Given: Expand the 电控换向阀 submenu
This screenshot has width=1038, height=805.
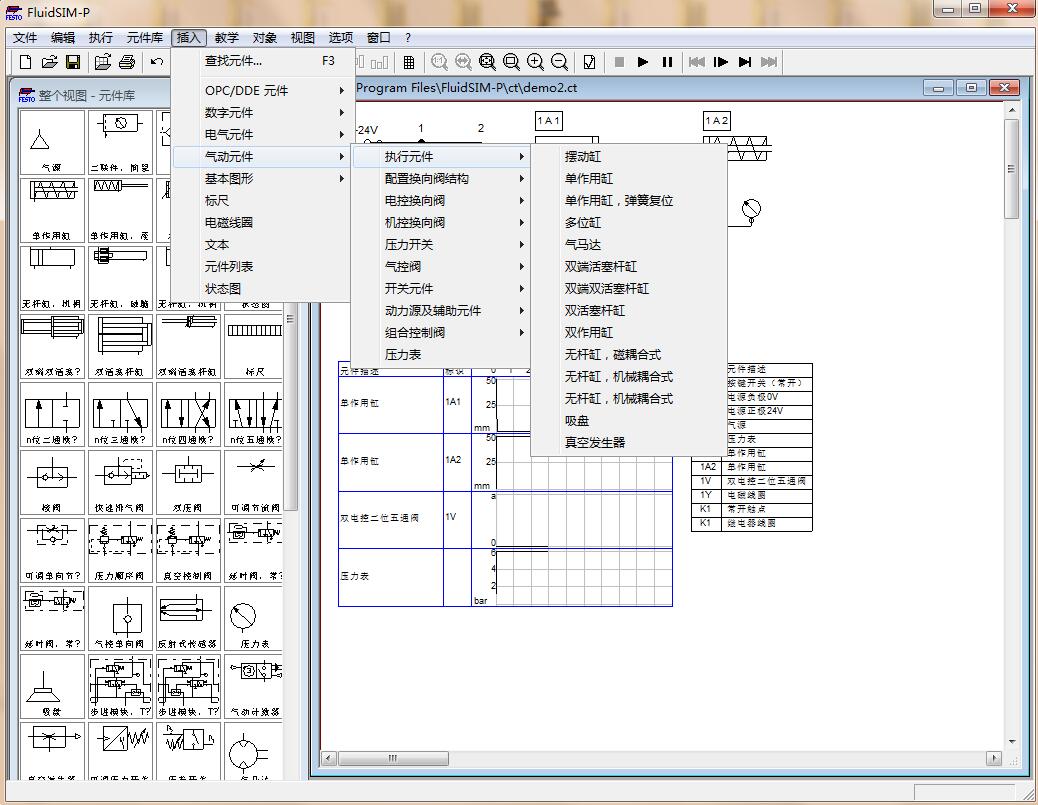Looking at the screenshot, I should [x=441, y=200].
